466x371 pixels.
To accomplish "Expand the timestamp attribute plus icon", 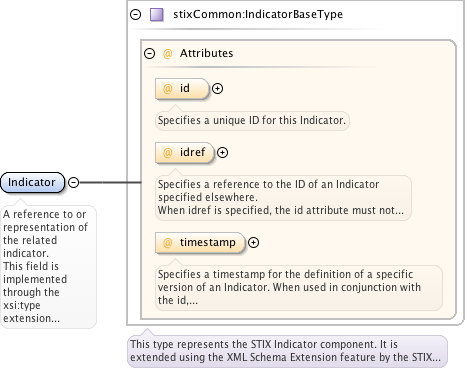I will pyautogui.click(x=254, y=243).
